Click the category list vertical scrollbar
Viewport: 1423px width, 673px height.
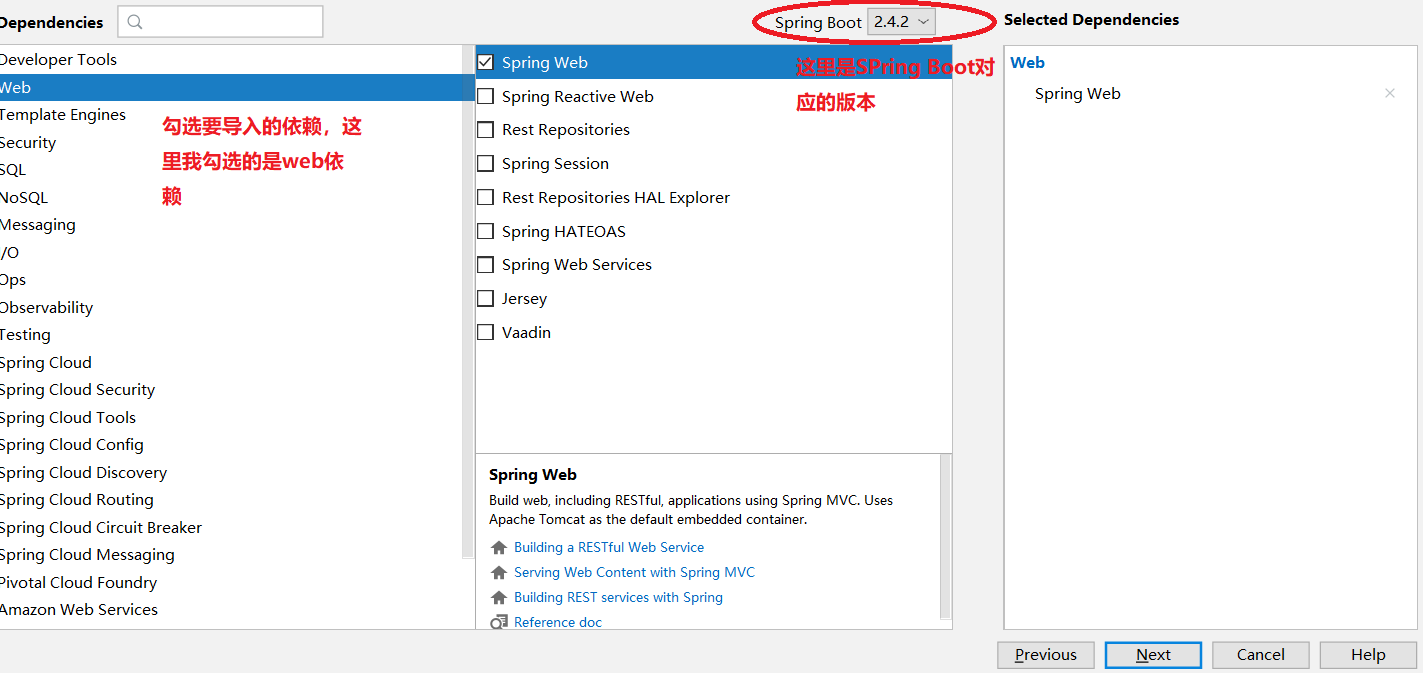coord(468,300)
